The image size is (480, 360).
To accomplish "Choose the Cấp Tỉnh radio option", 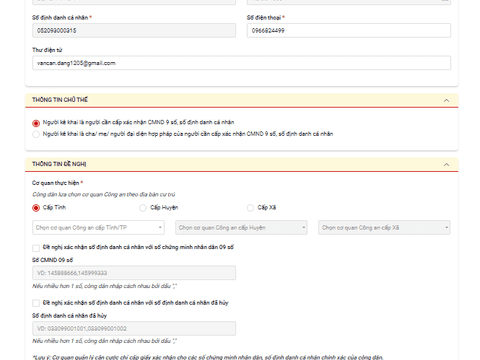I will [x=36, y=208].
